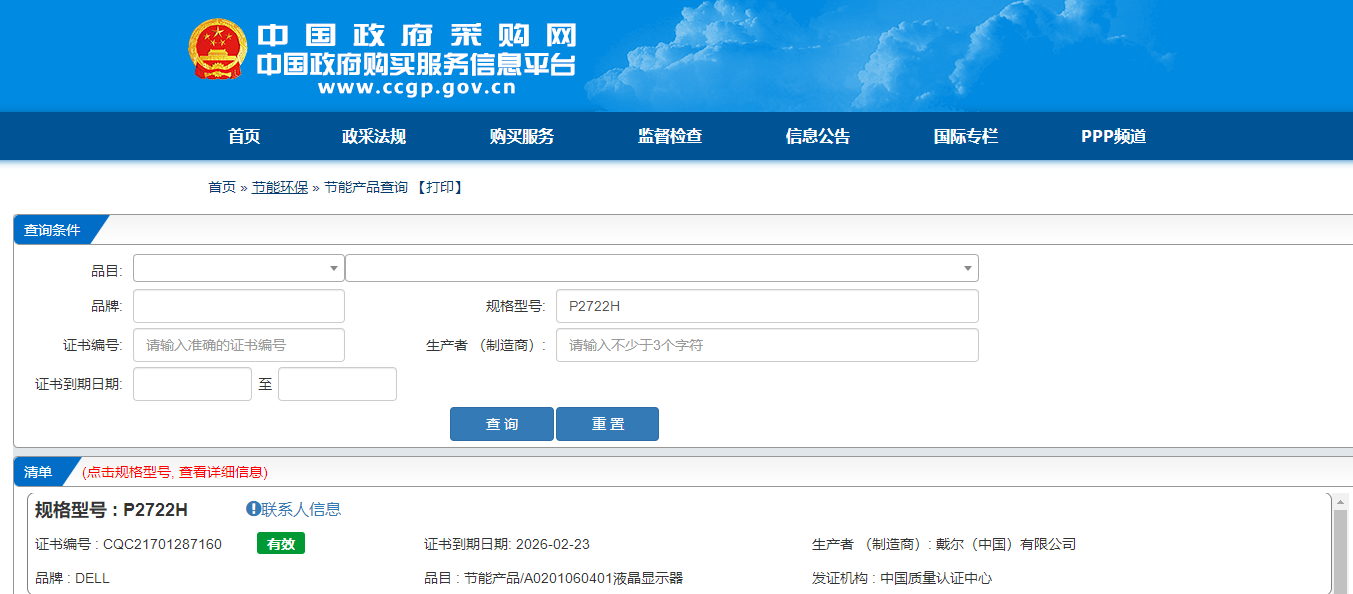Click the certificate expiry start date field
The width and height of the screenshot is (1353, 594).
coord(192,384)
